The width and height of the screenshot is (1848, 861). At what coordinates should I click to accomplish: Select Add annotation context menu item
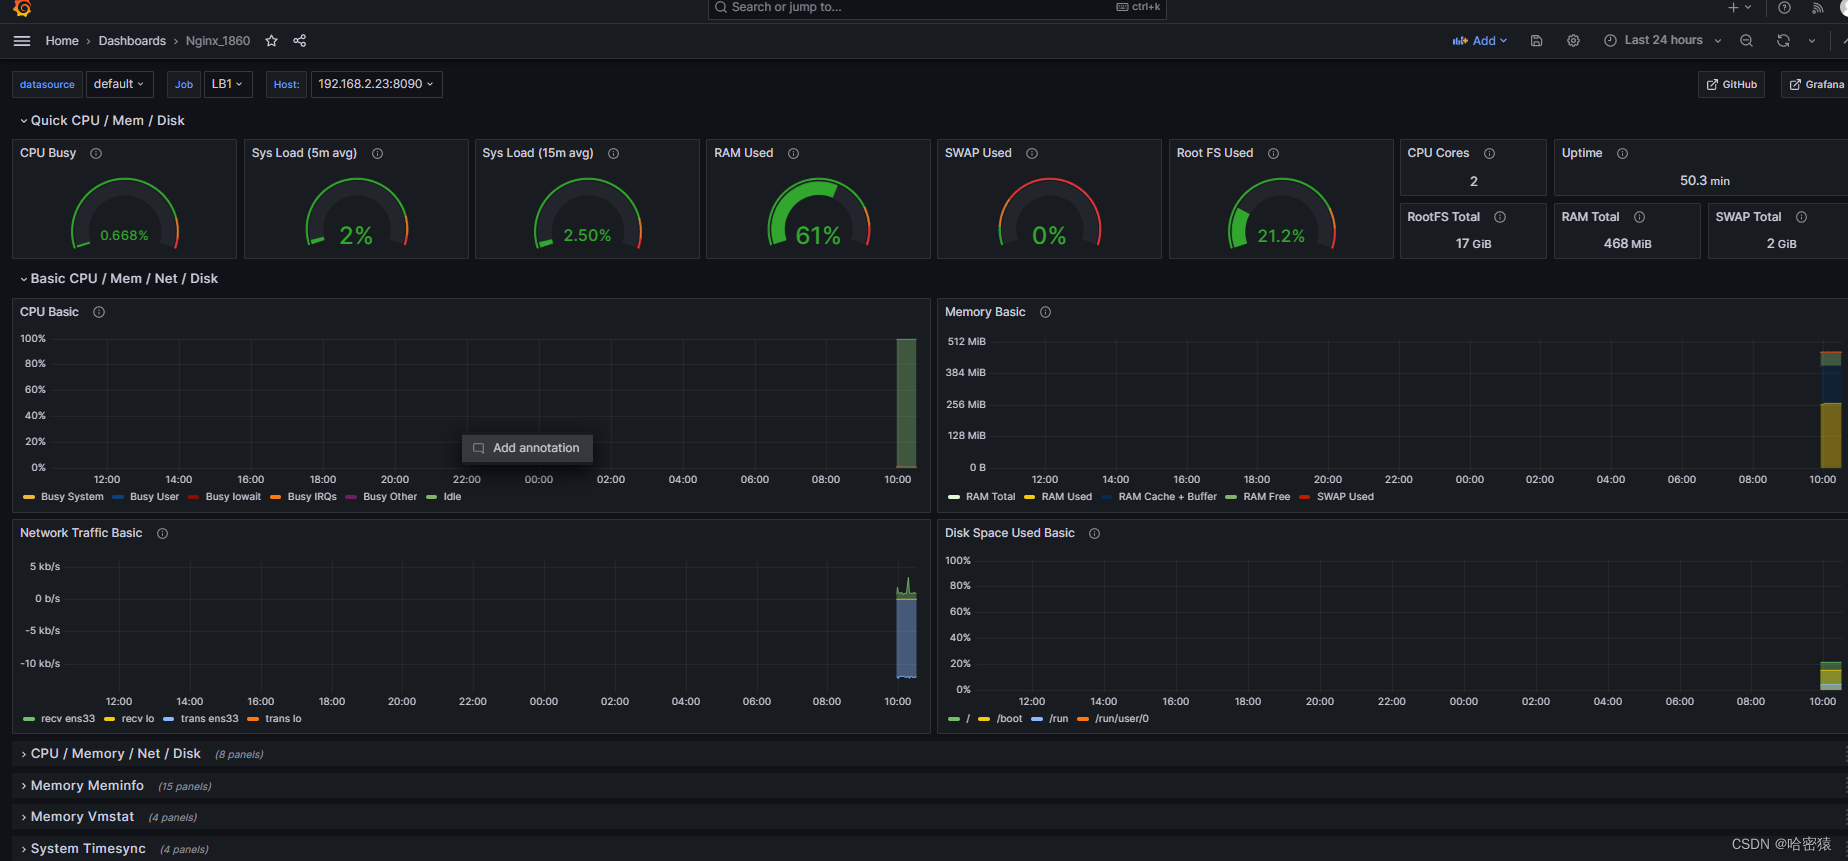pyautogui.click(x=527, y=448)
